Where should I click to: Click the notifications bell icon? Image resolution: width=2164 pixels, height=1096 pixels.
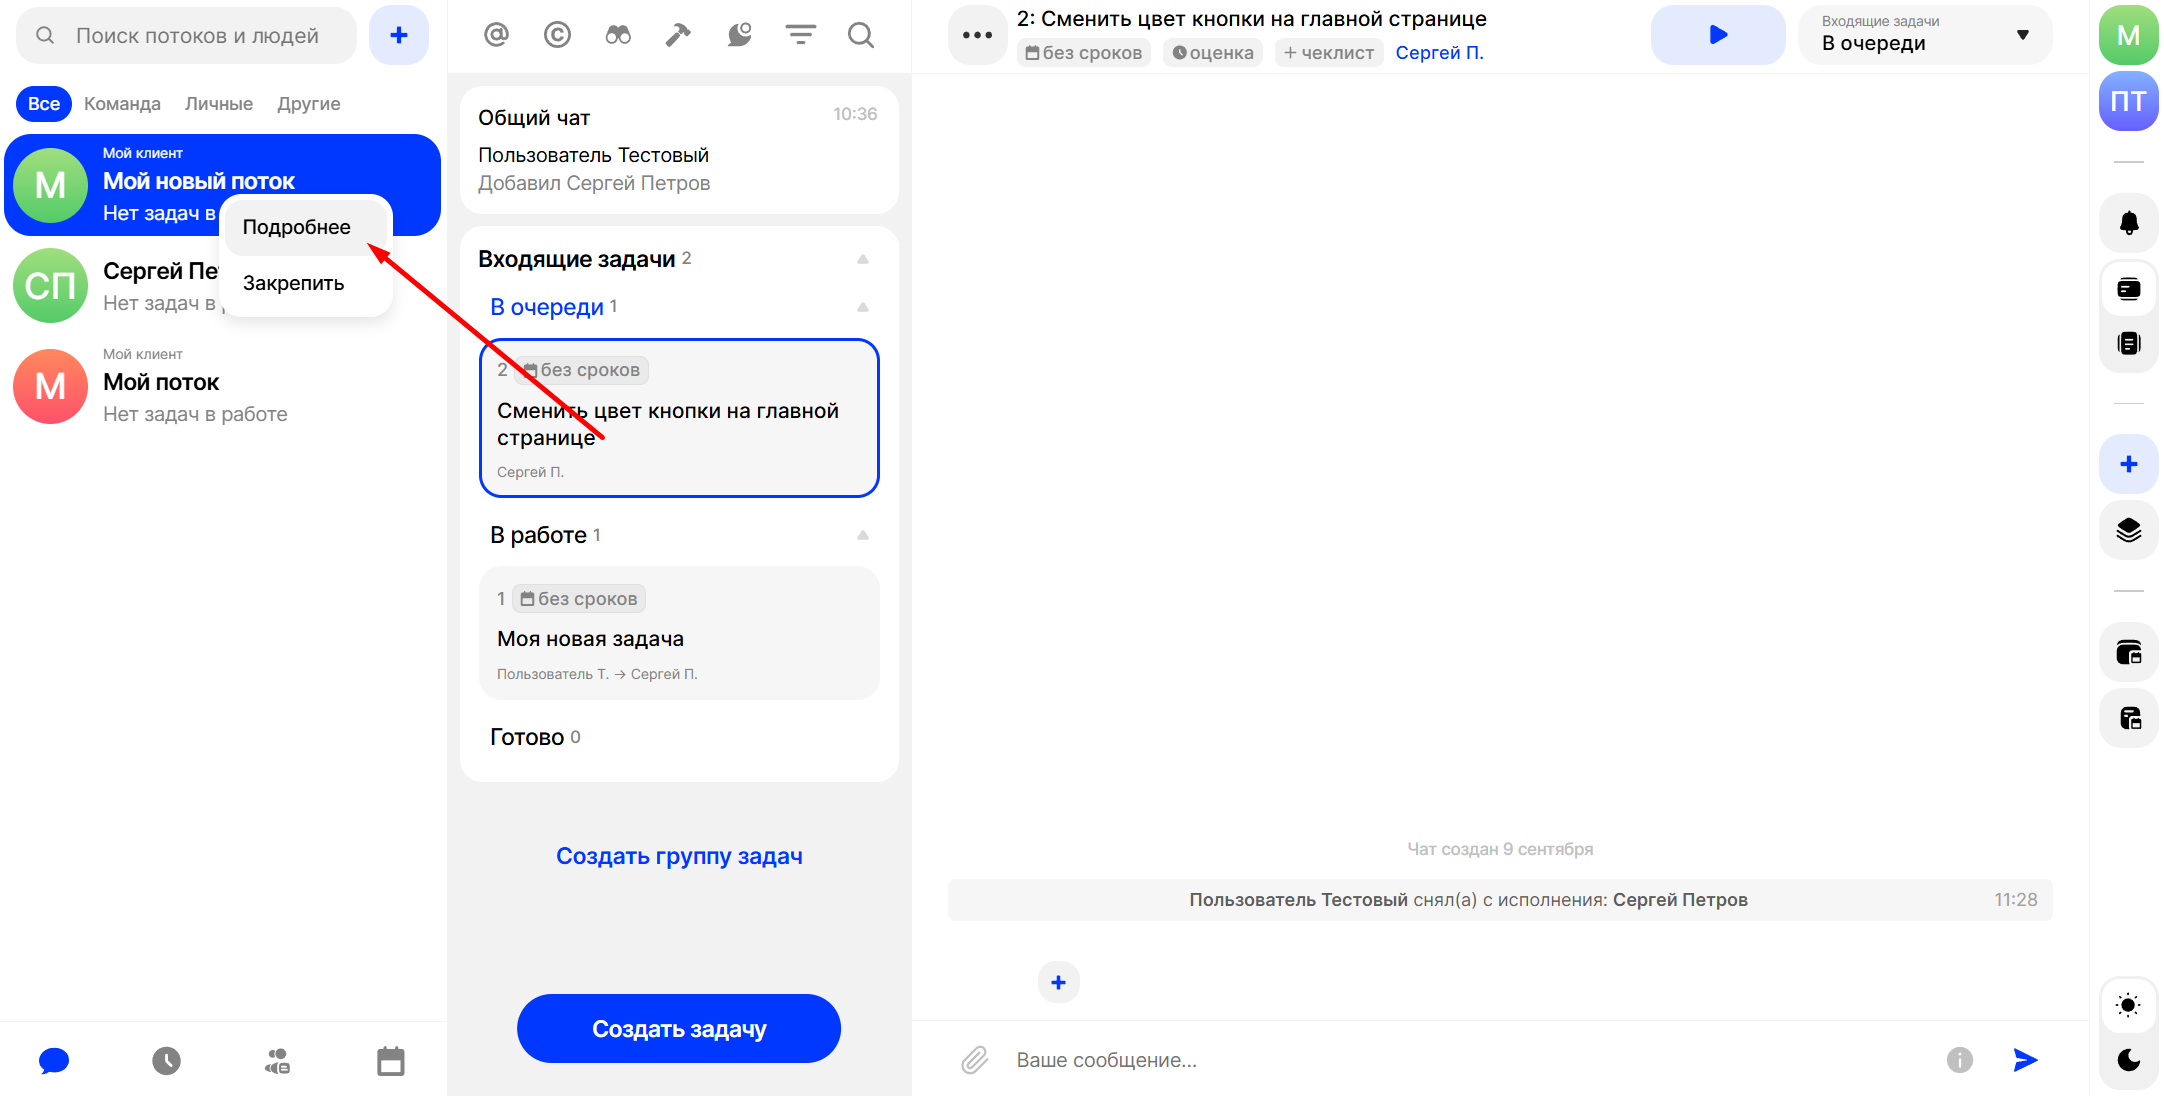point(2128,223)
